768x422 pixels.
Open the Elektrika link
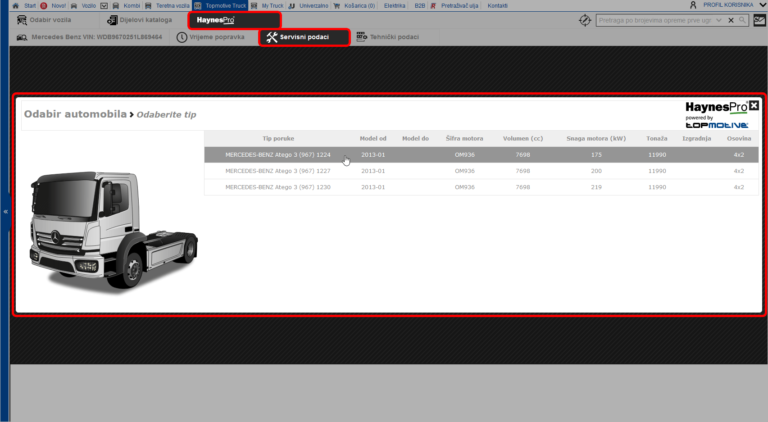pos(394,6)
